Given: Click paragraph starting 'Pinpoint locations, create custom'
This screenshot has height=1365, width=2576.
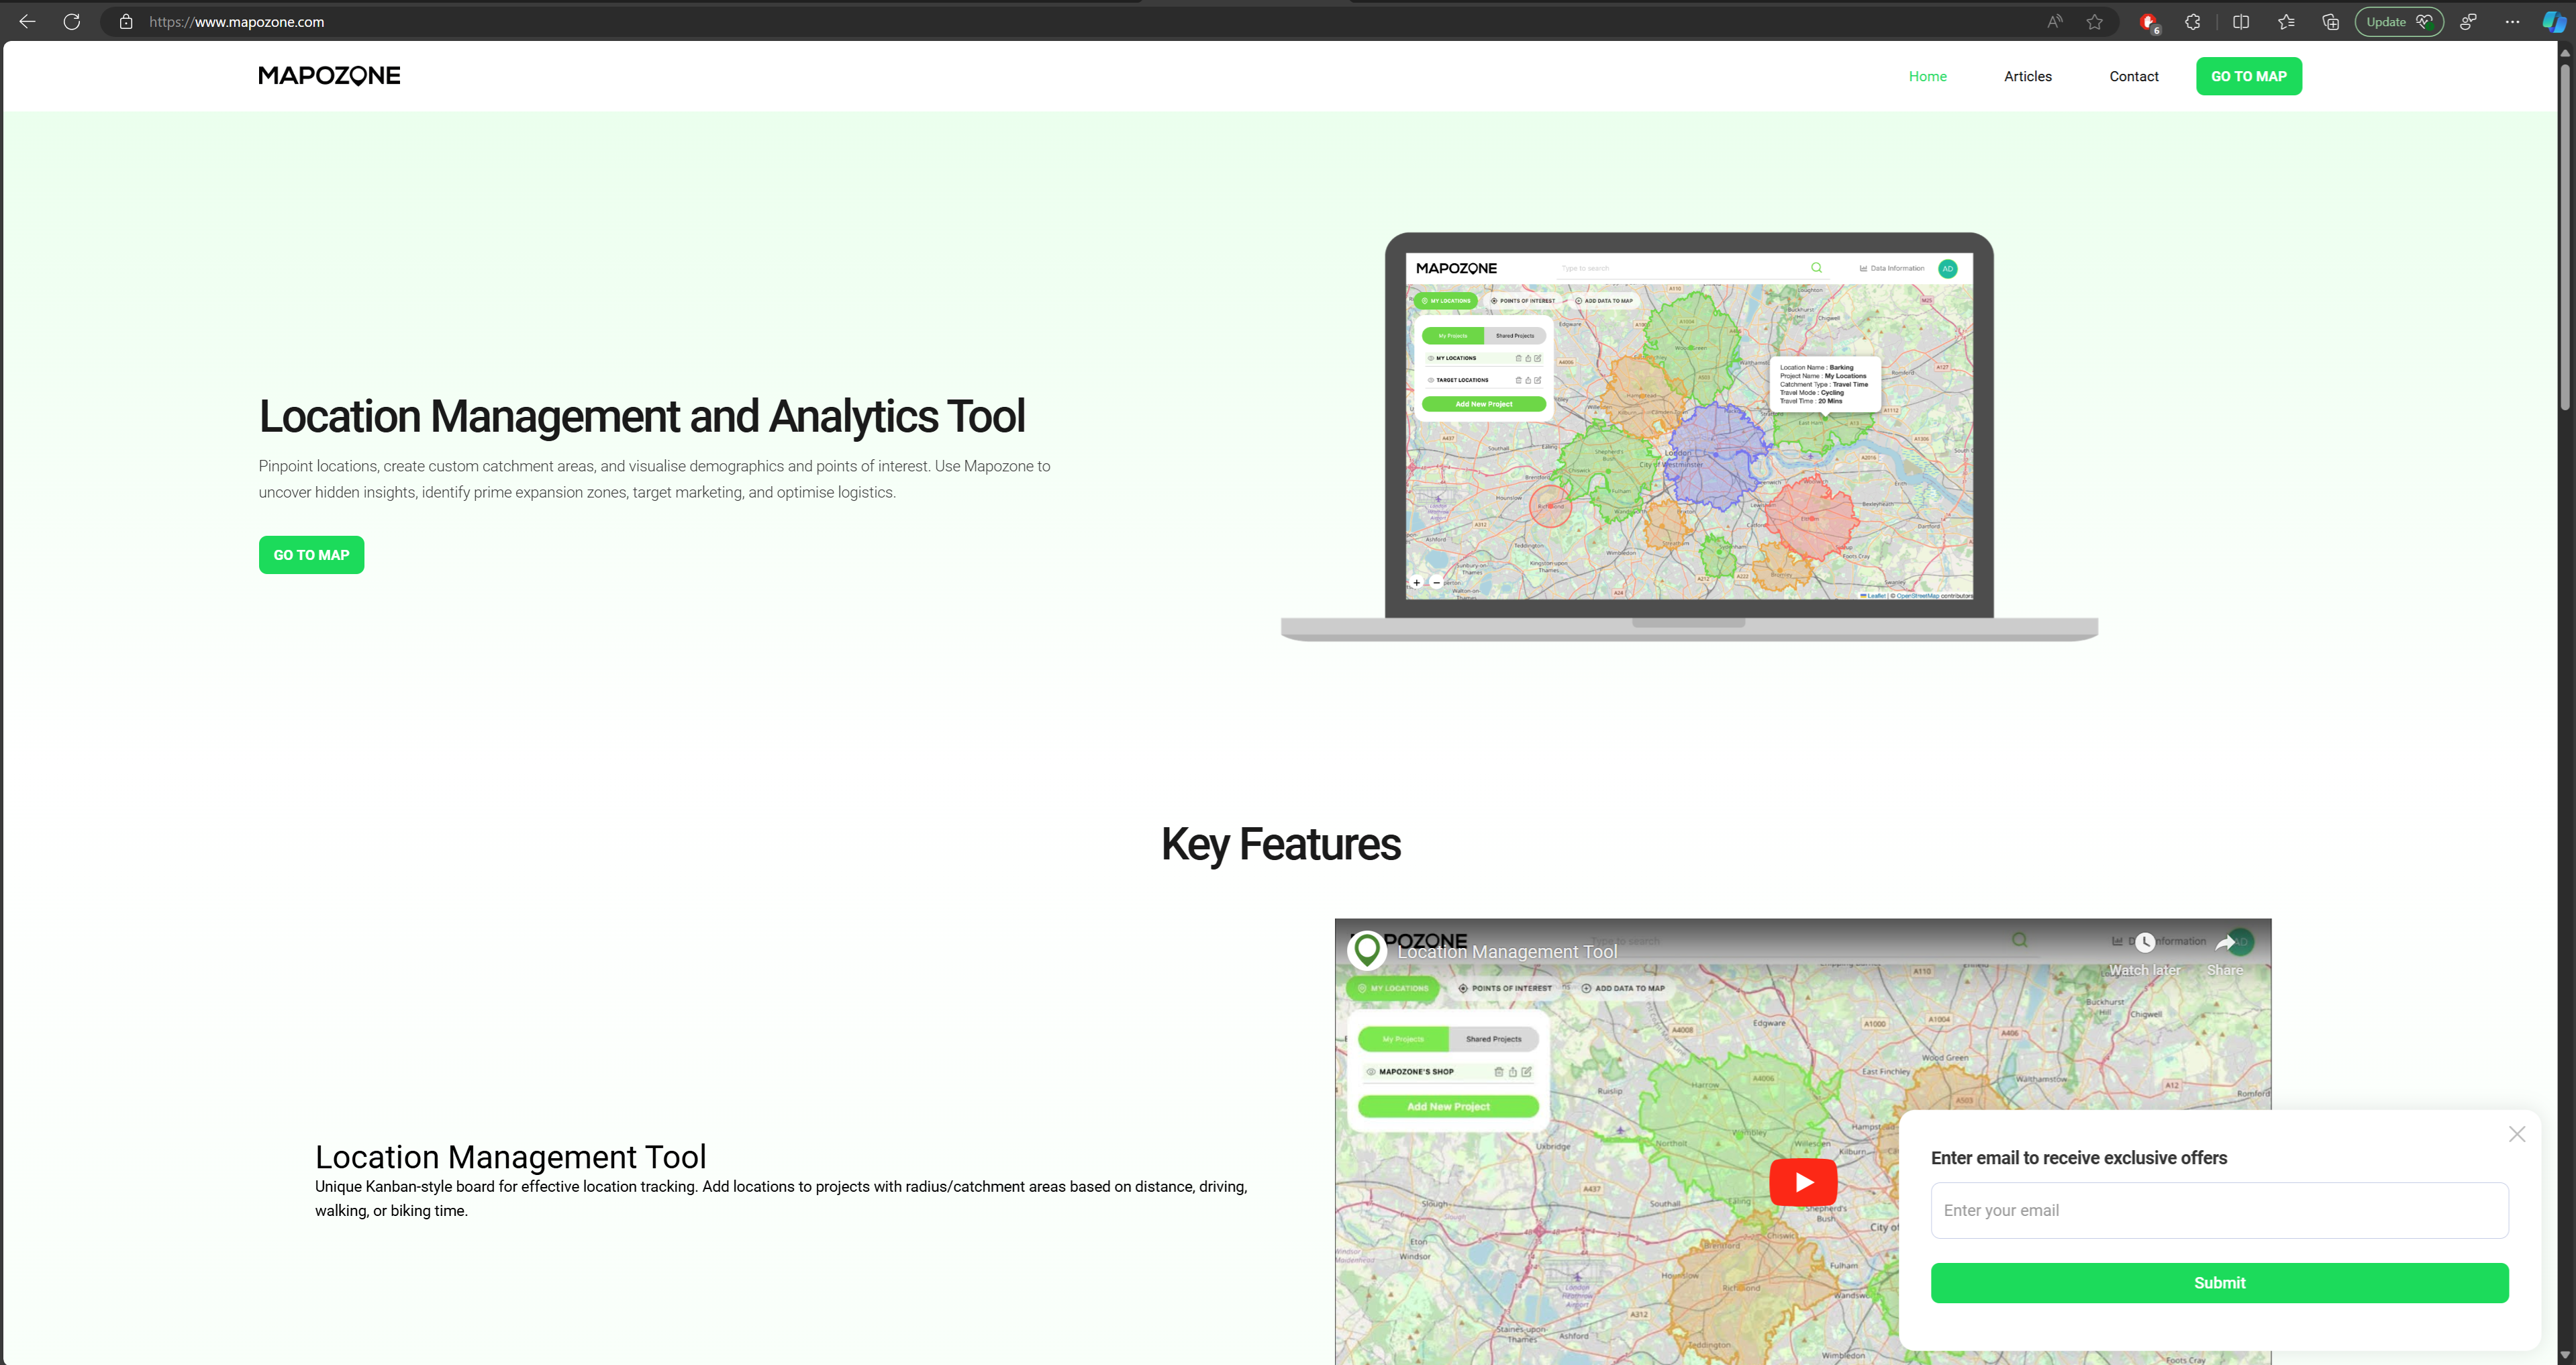Looking at the screenshot, I should coord(655,479).
